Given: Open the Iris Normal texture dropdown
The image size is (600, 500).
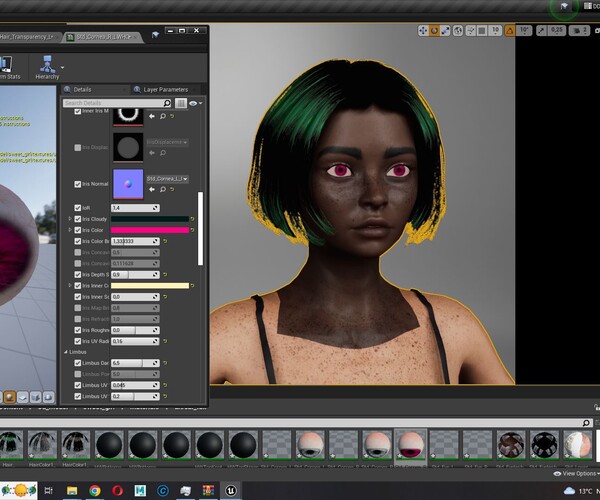Looking at the screenshot, I should [167, 179].
